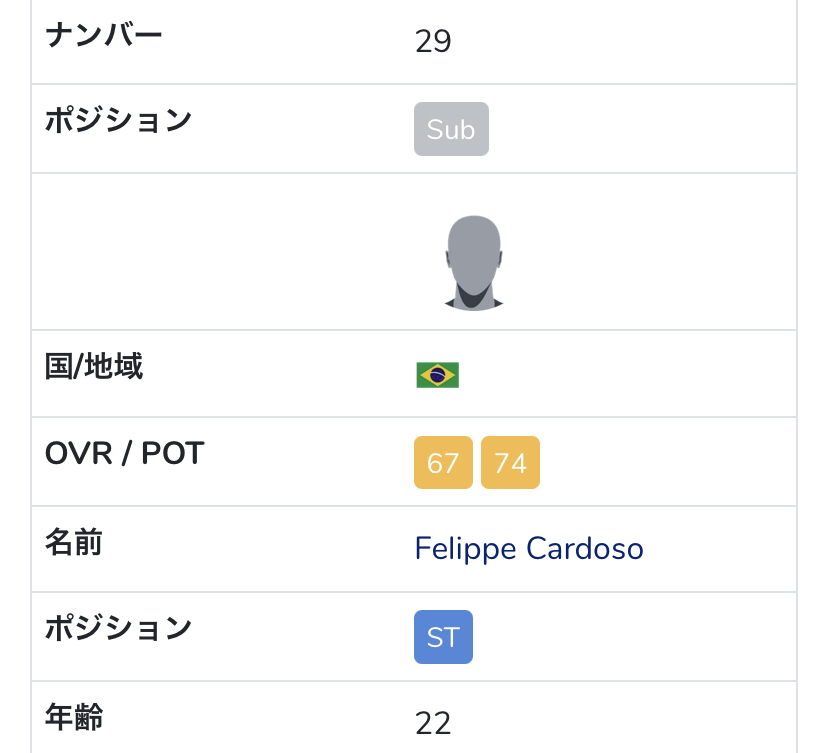Click the OVR text in the rating label

pos(77,454)
